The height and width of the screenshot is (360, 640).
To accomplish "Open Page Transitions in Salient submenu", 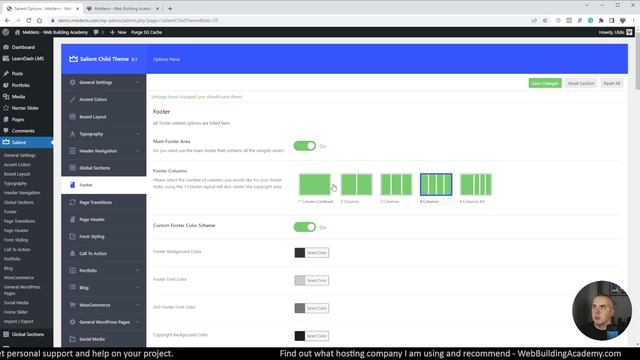I will tap(19, 221).
